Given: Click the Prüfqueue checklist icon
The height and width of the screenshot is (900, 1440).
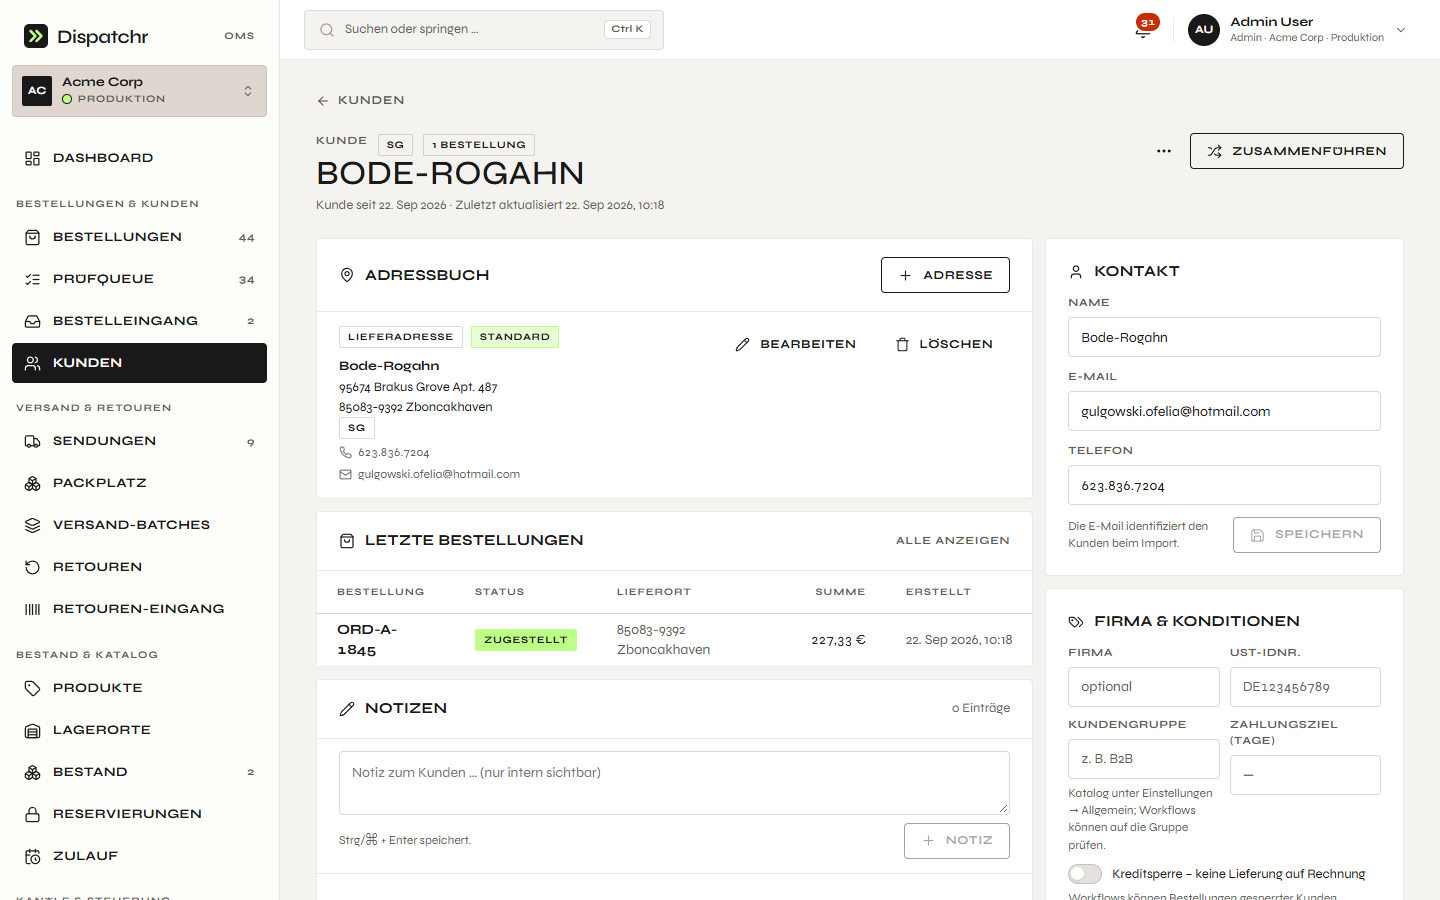Looking at the screenshot, I should [33, 279].
